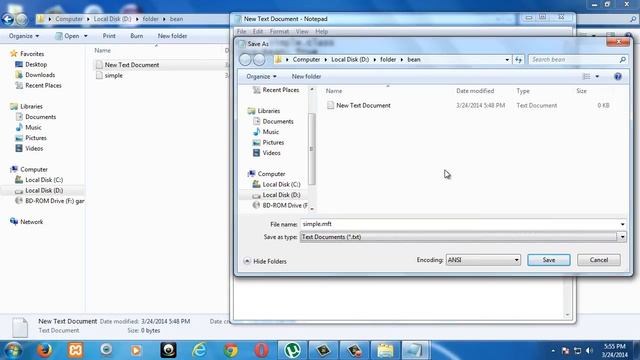Click the File name field containing simple.mft
The width and height of the screenshot is (640, 360).
(460, 224)
